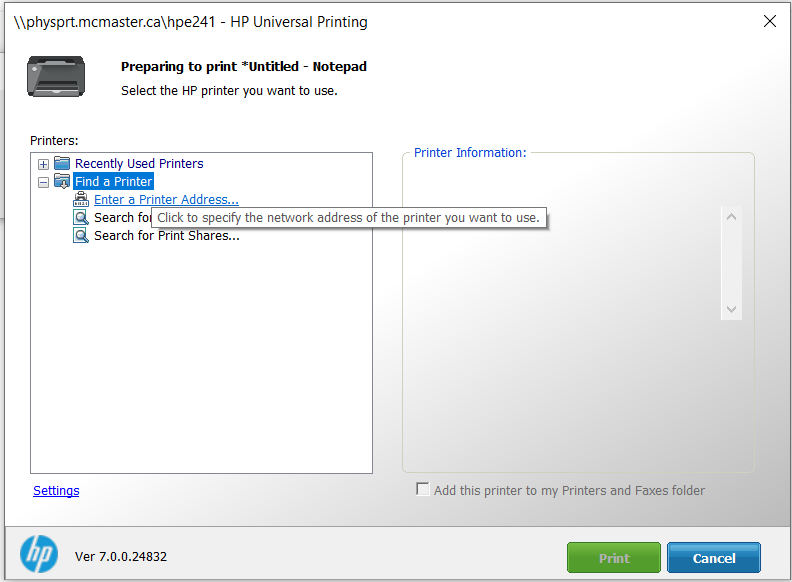The image size is (792, 582).
Task: Click the scroll up arrow in Printer Information
Action: (731, 217)
